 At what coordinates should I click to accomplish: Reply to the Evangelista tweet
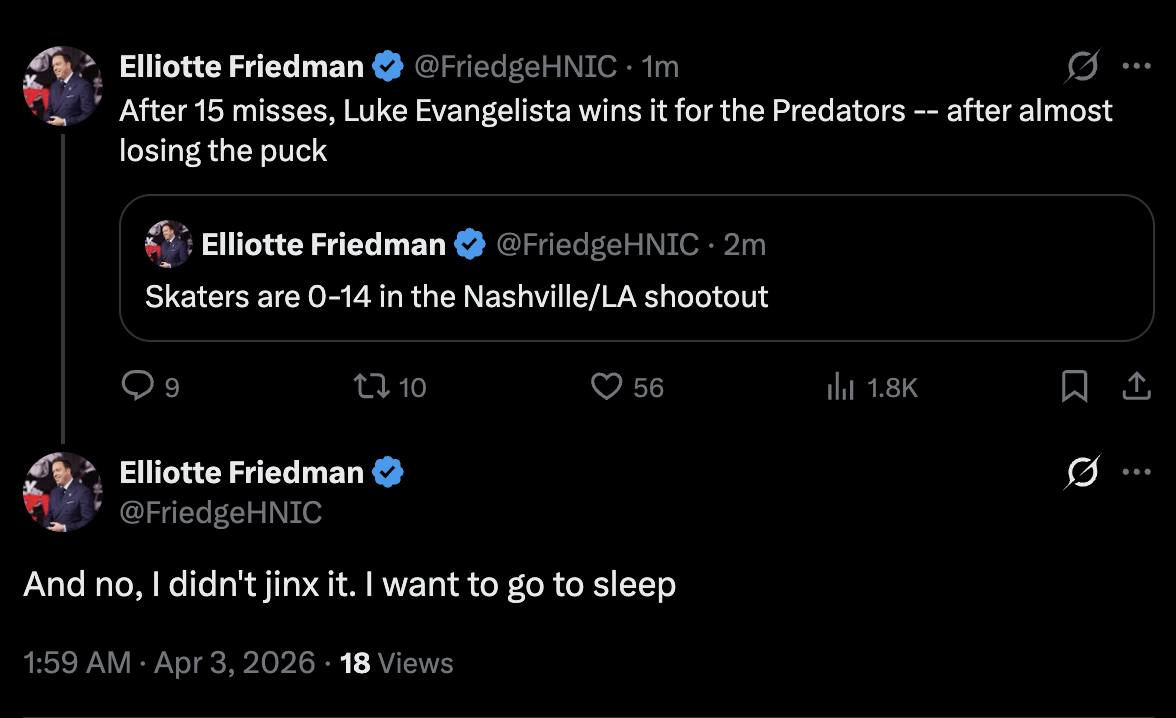click(x=136, y=386)
